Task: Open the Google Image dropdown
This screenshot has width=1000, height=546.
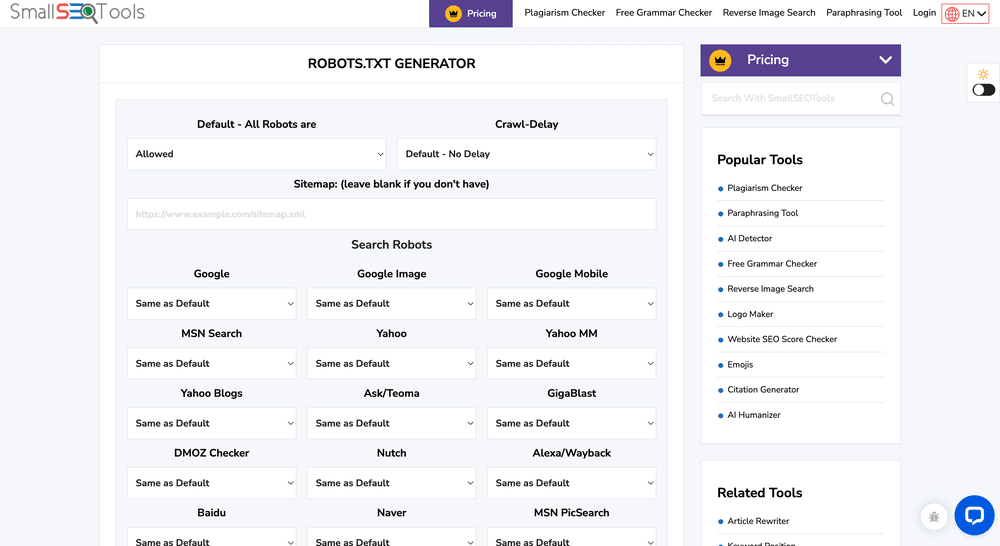Action: point(392,304)
